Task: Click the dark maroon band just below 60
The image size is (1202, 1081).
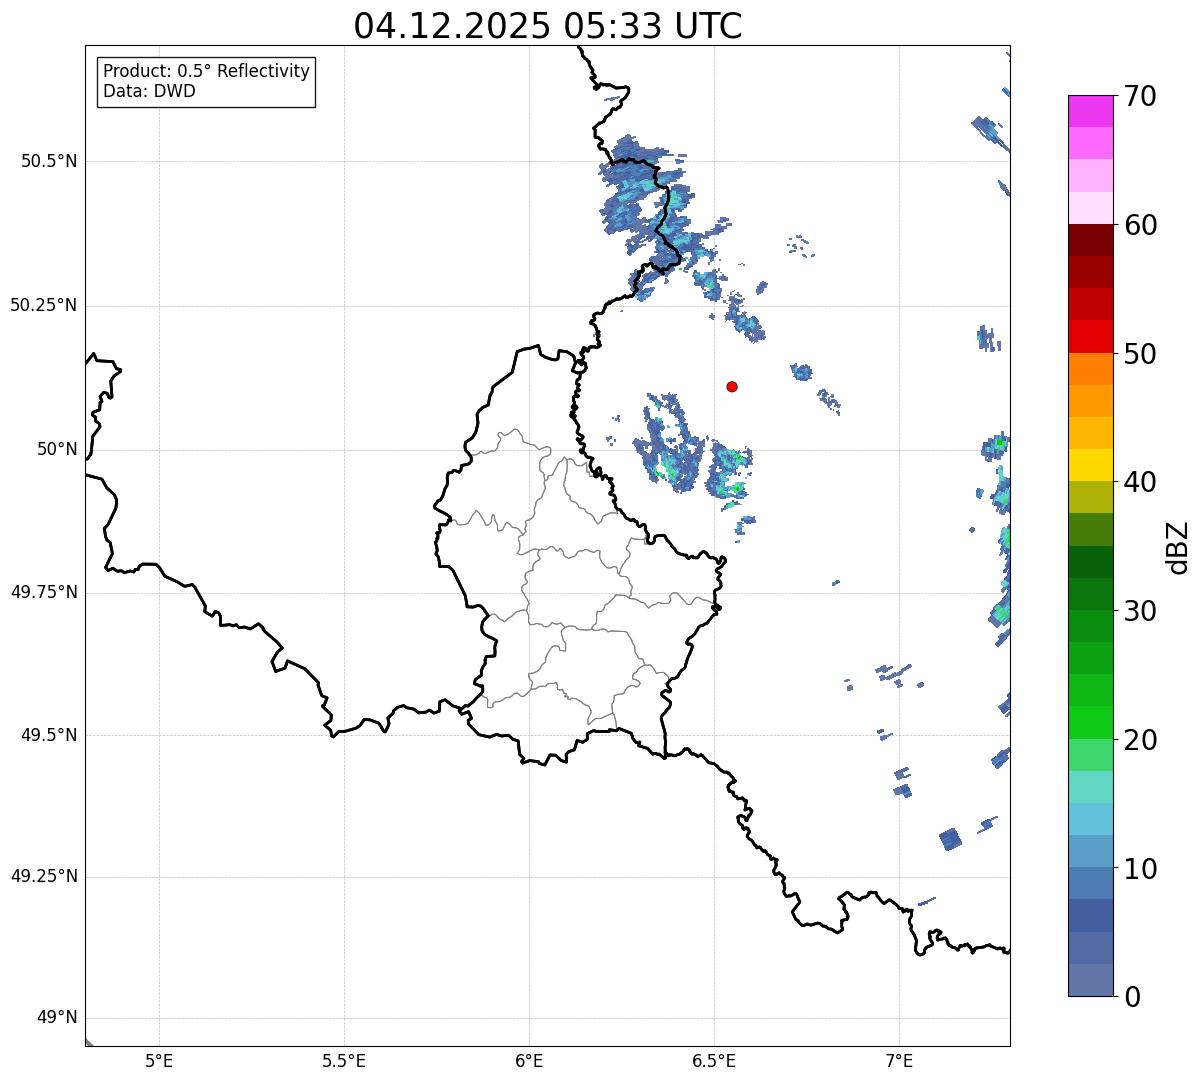Action: click(1091, 240)
